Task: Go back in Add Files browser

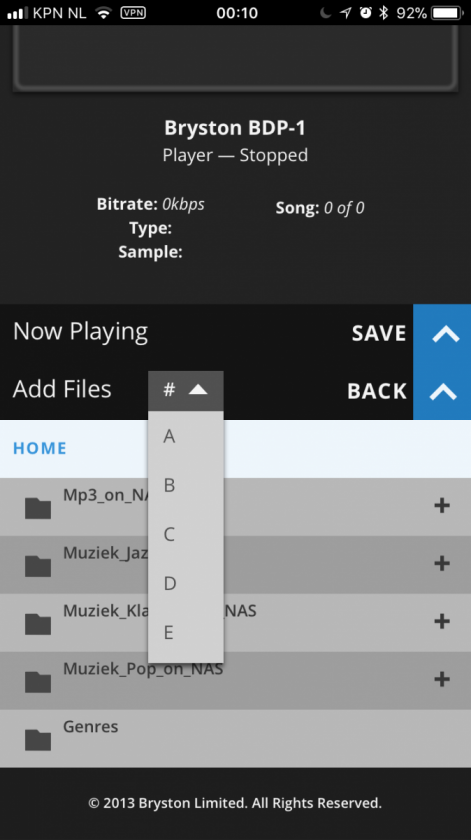Action: tap(377, 391)
